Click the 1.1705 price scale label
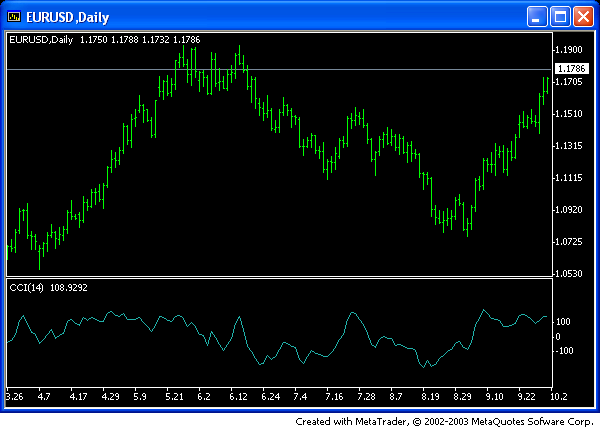600x429 pixels. pos(569,82)
